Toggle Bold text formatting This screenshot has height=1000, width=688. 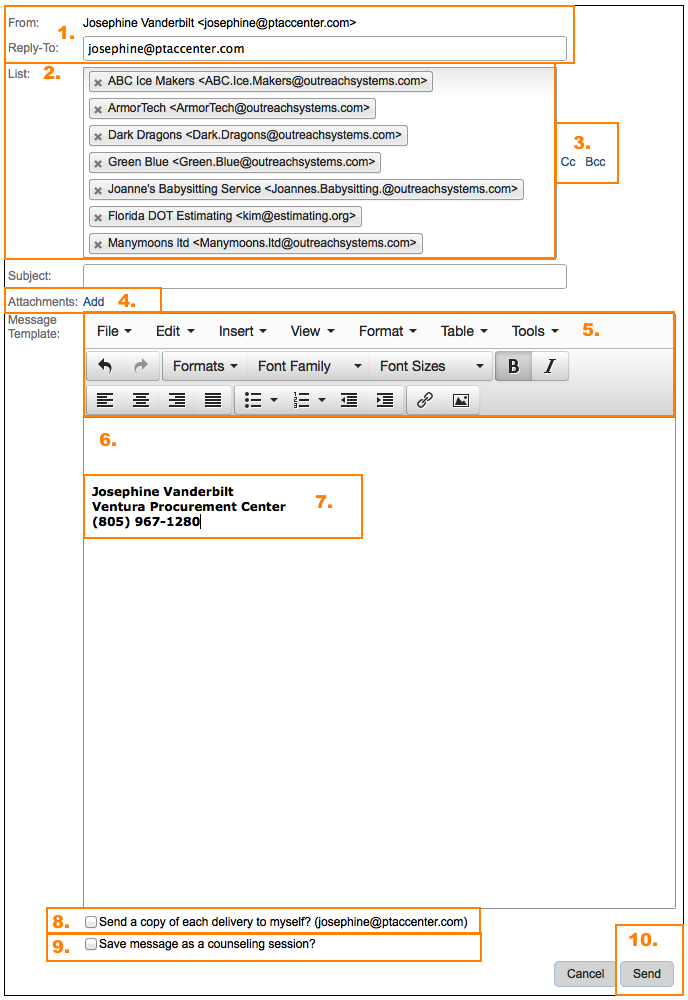pos(513,366)
